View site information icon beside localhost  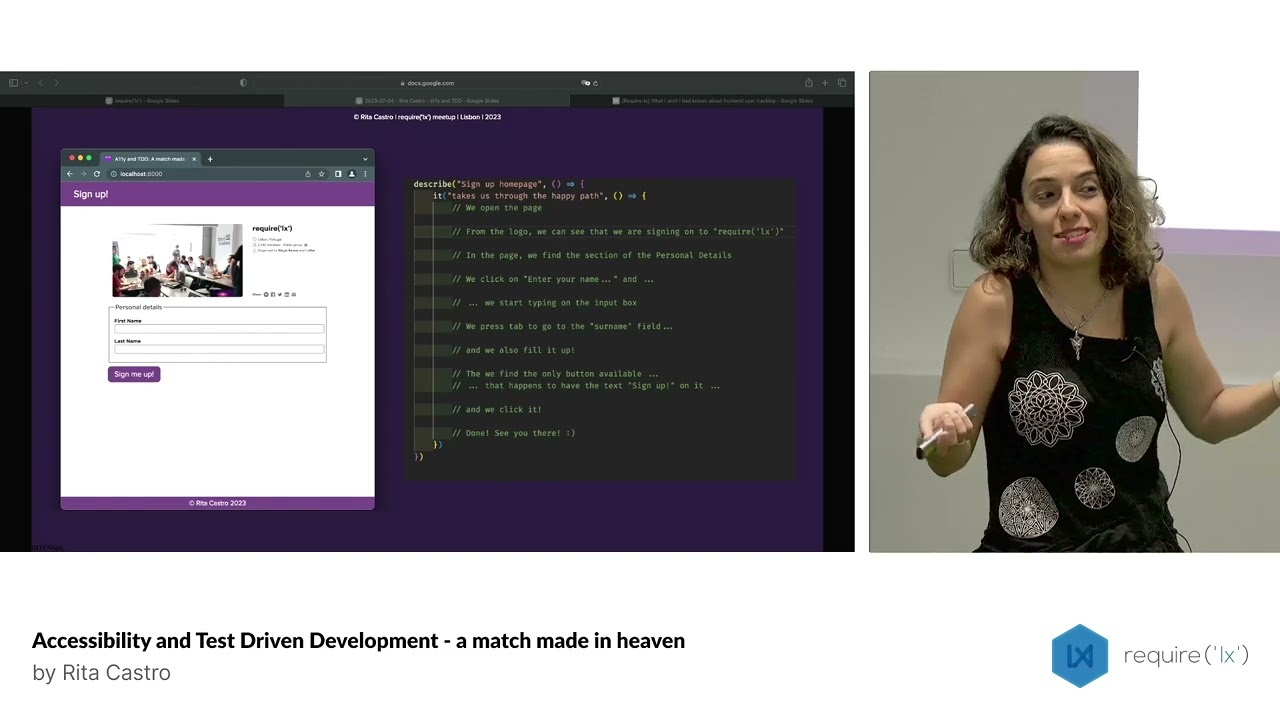(114, 174)
